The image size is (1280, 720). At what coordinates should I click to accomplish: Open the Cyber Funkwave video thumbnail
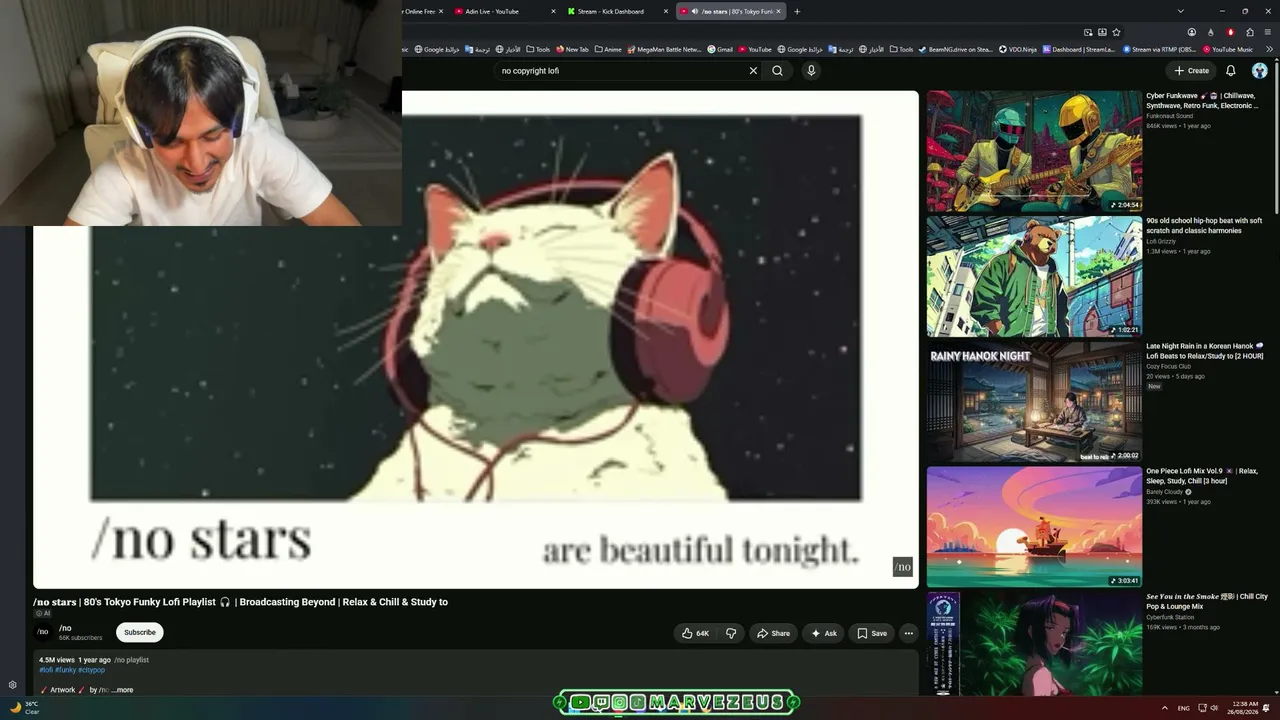(1034, 151)
